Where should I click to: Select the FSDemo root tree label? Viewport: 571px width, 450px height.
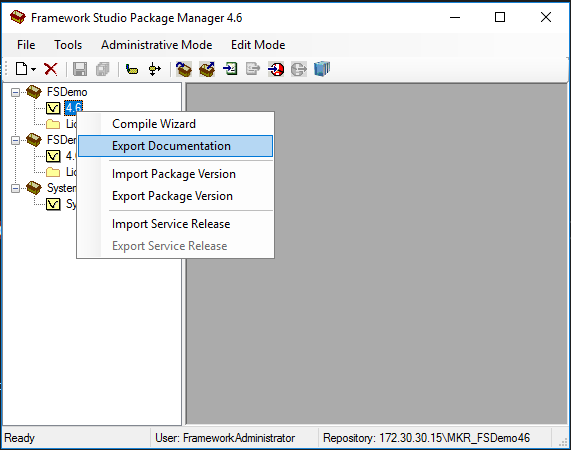67,92
